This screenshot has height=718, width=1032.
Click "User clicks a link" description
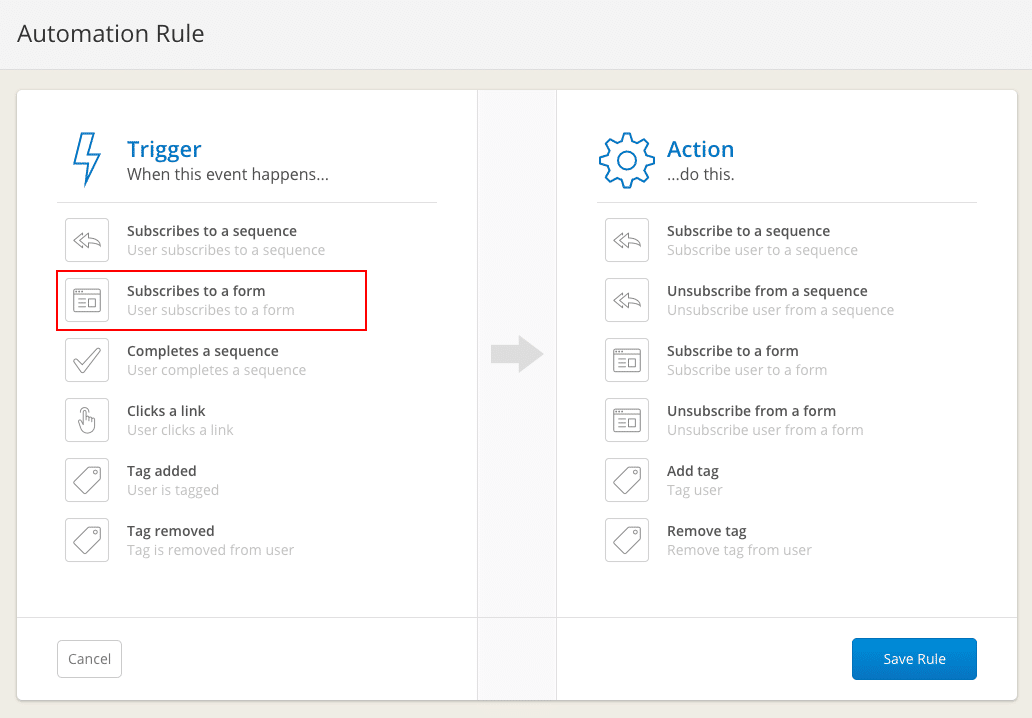(180, 430)
